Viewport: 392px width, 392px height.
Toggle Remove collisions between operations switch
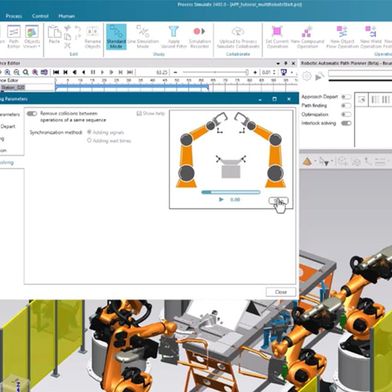32,114
